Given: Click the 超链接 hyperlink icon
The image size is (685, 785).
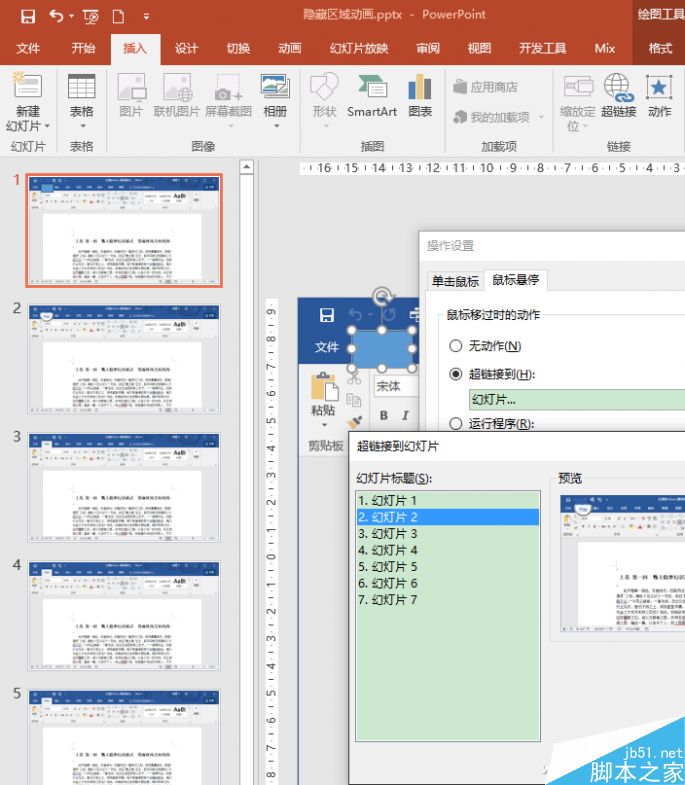Looking at the screenshot, I should click(x=618, y=97).
